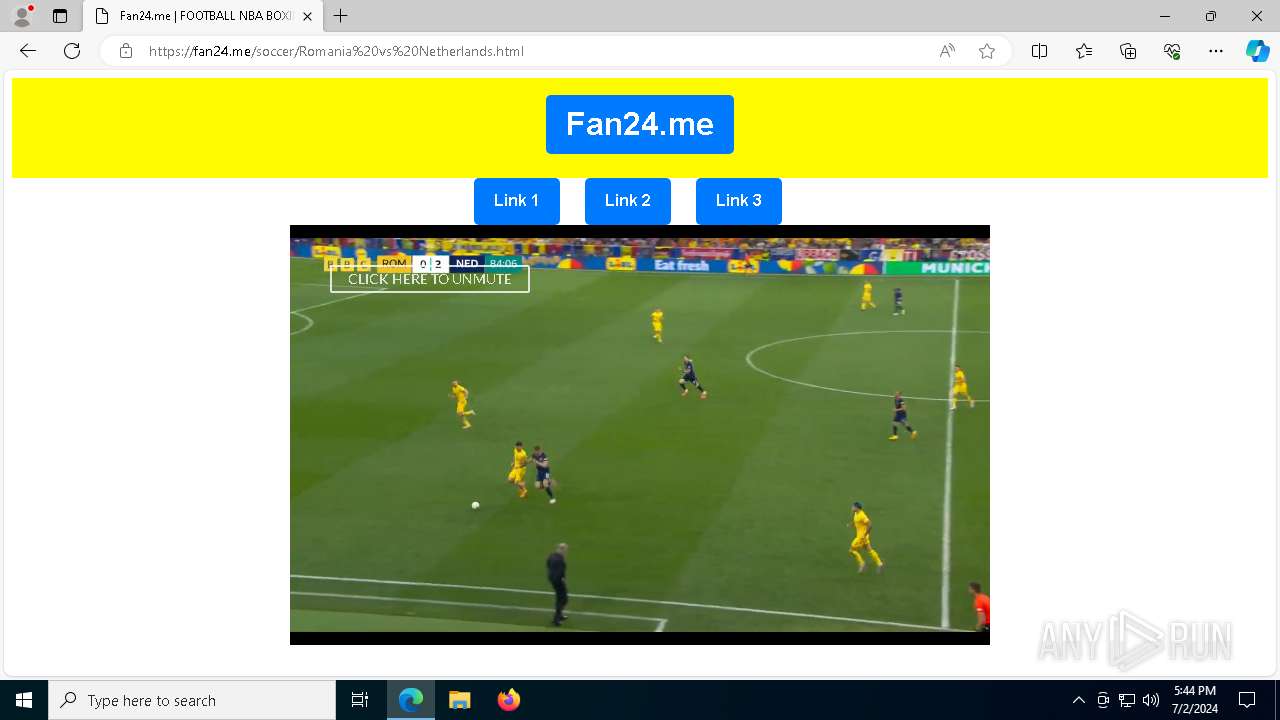Open the network tray icon

click(1127, 700)
